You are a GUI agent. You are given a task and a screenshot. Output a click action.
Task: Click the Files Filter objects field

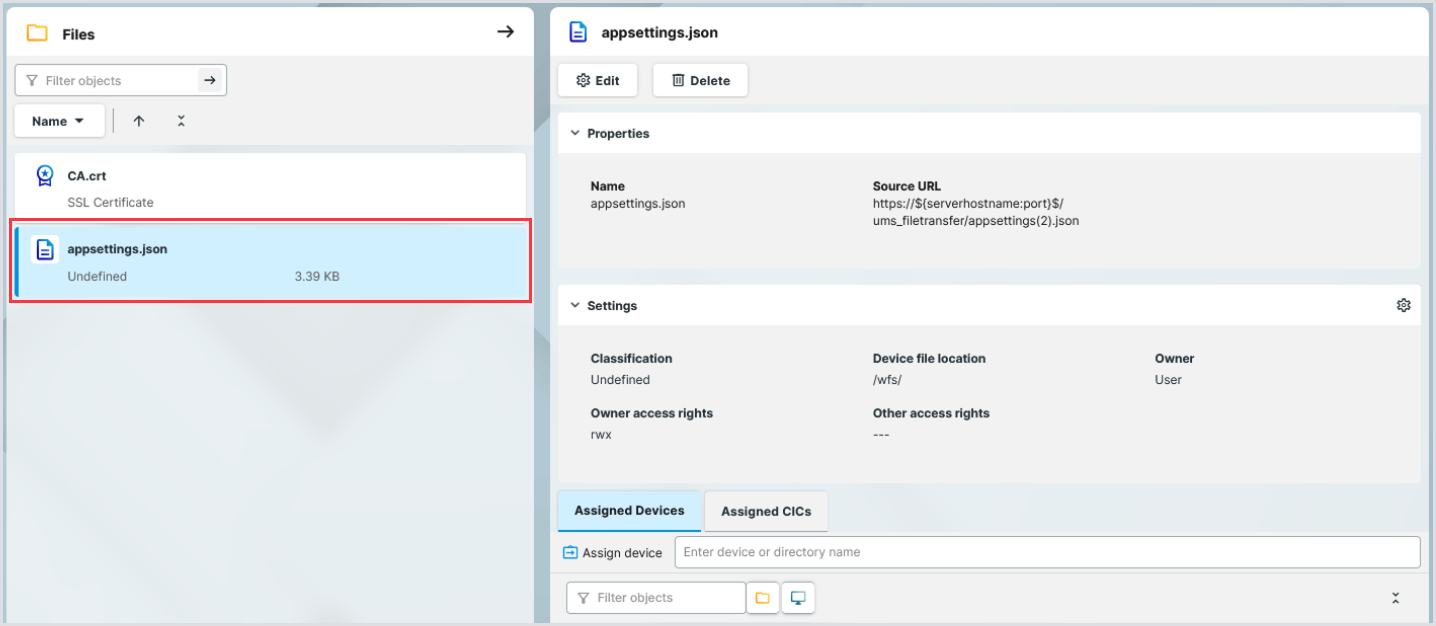coord(110,81)
